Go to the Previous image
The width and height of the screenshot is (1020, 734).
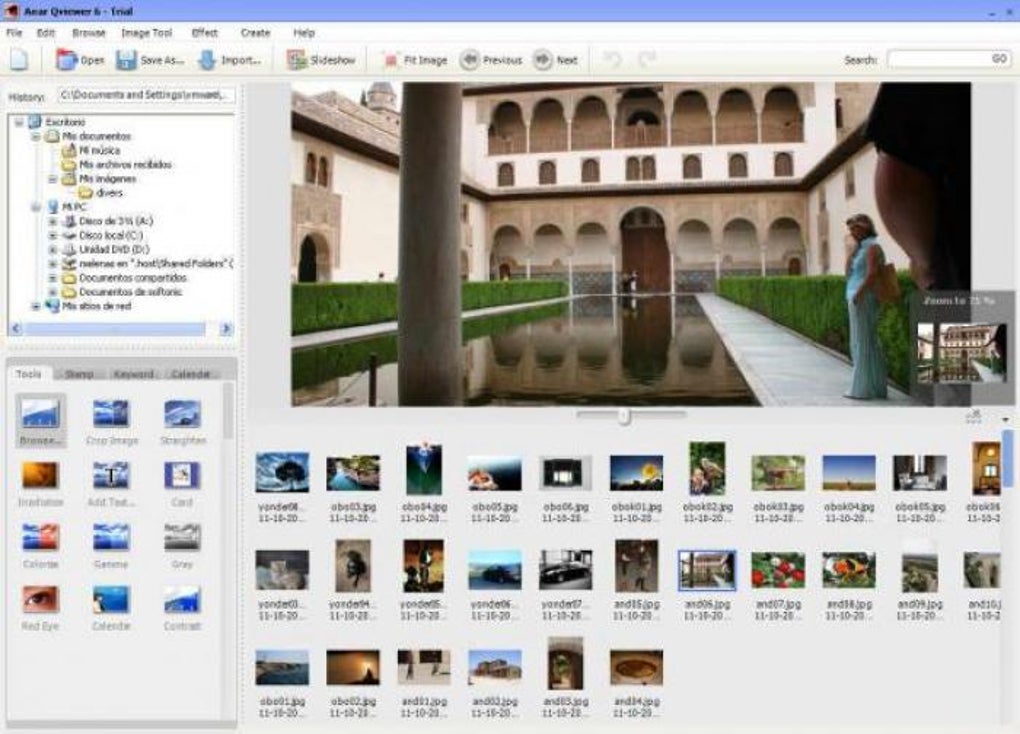tap(490, 60)
